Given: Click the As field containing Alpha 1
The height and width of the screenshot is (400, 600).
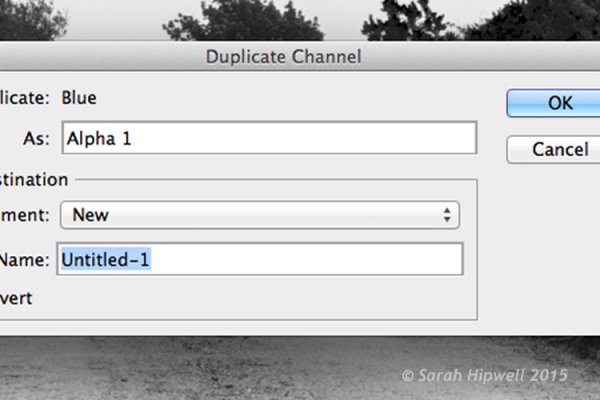Looking at the screenshot, I should [x=268, y=138].
